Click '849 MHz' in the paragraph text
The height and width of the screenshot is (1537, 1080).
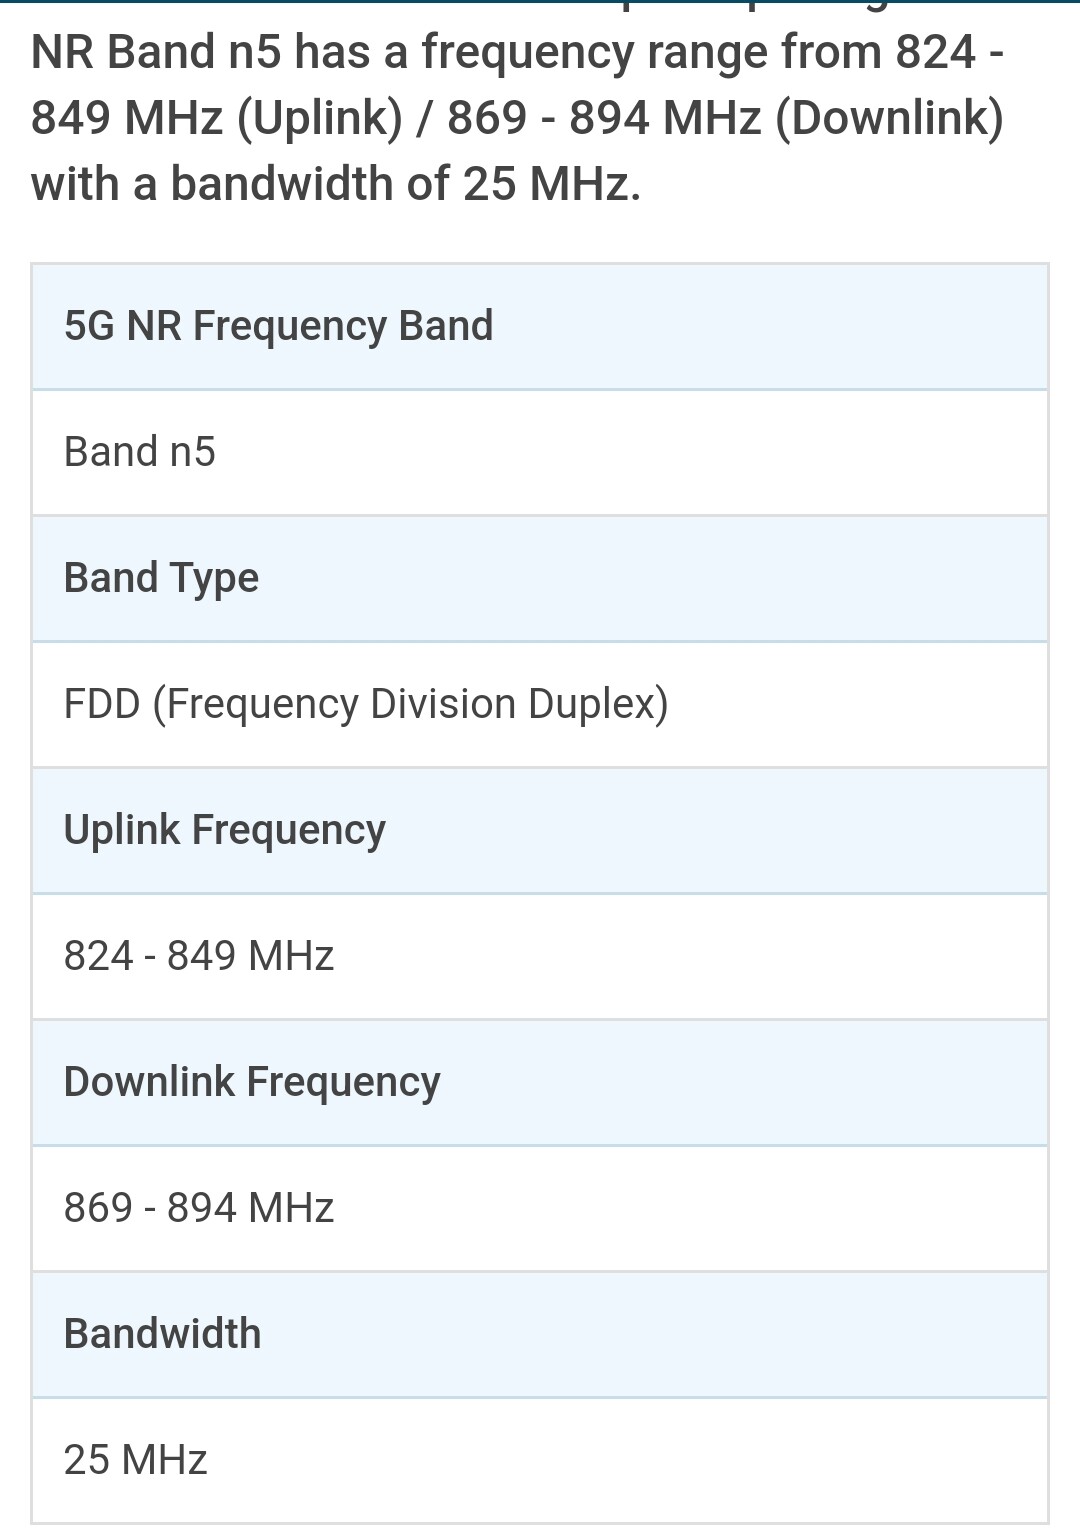[127, 118]
